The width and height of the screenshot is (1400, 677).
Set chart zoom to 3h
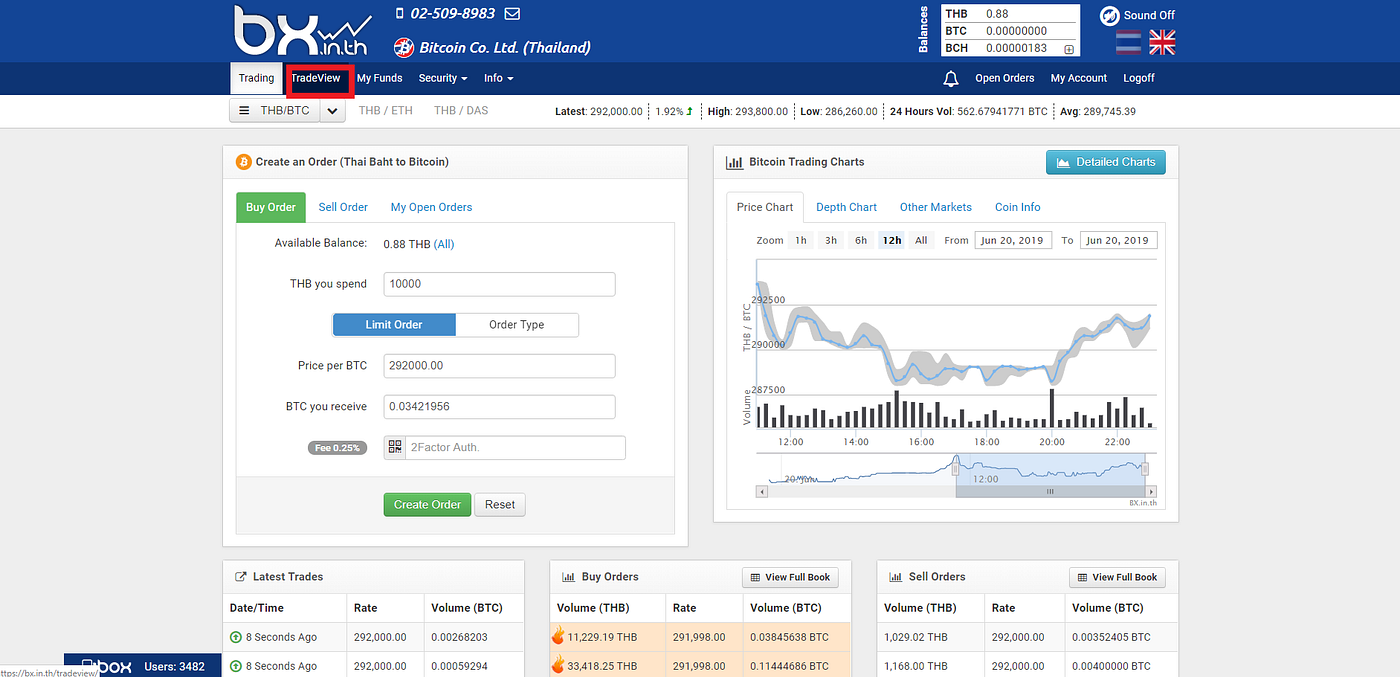tap(831, 240)
